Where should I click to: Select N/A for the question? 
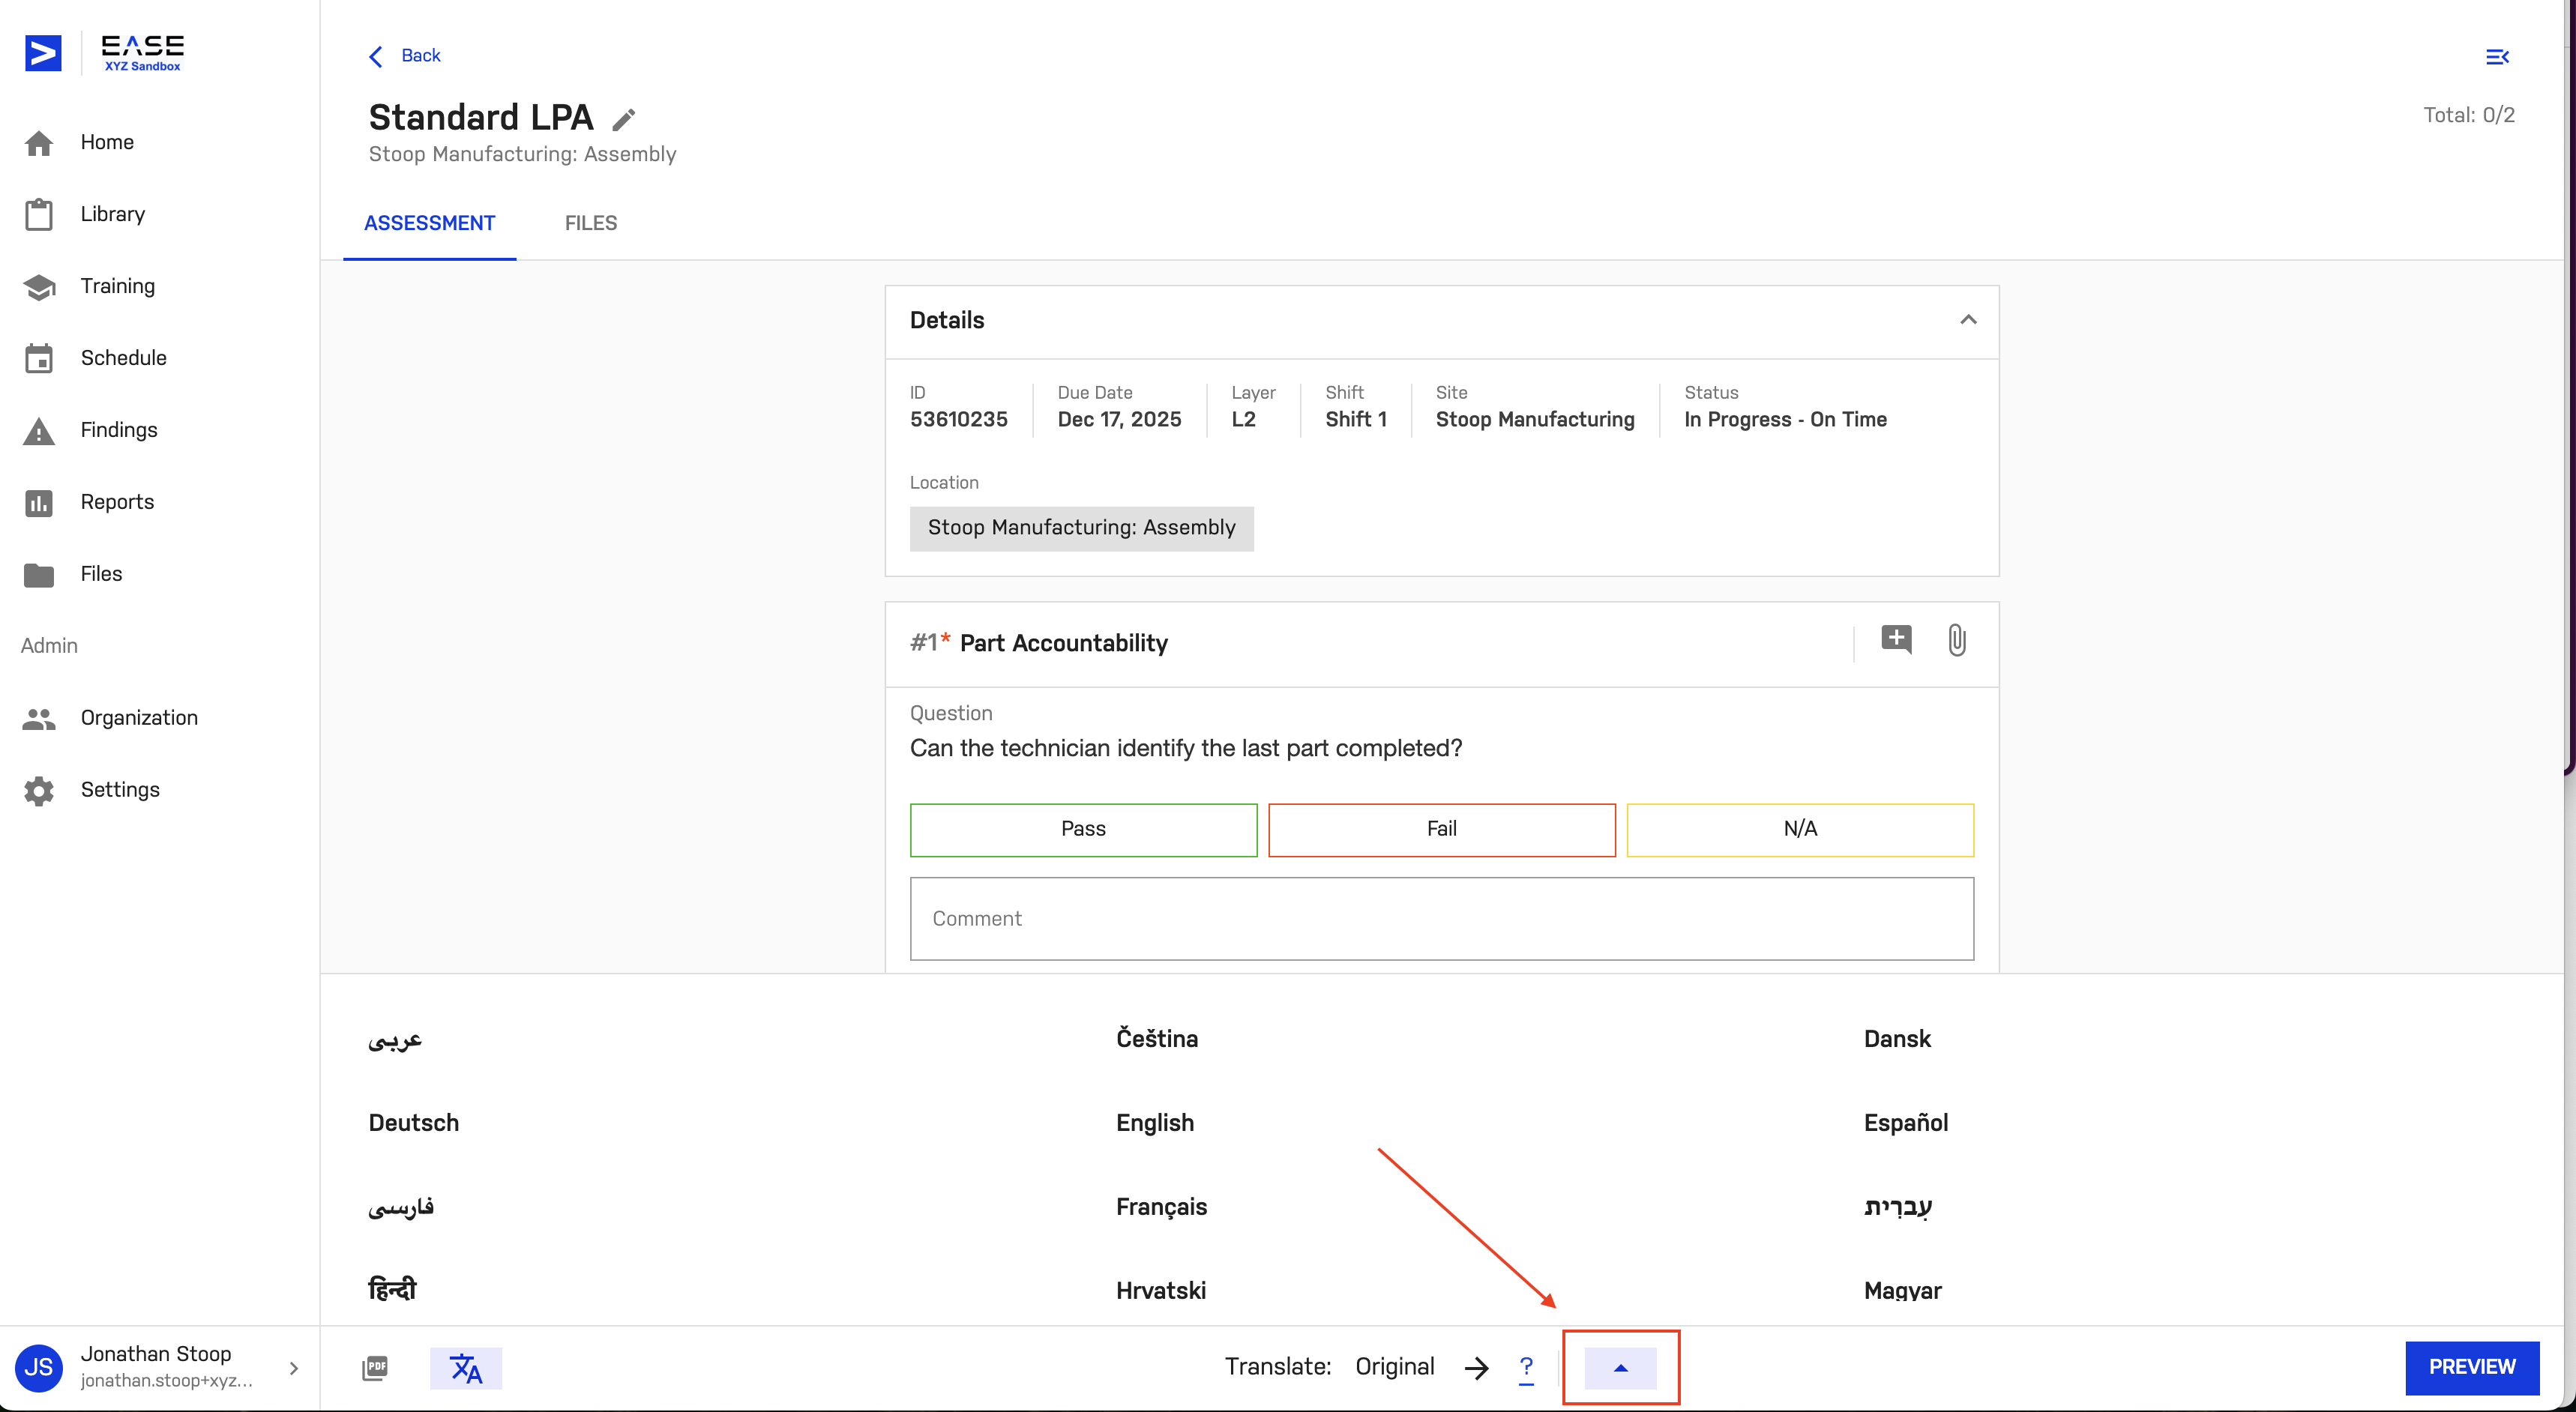point(1799,829)
